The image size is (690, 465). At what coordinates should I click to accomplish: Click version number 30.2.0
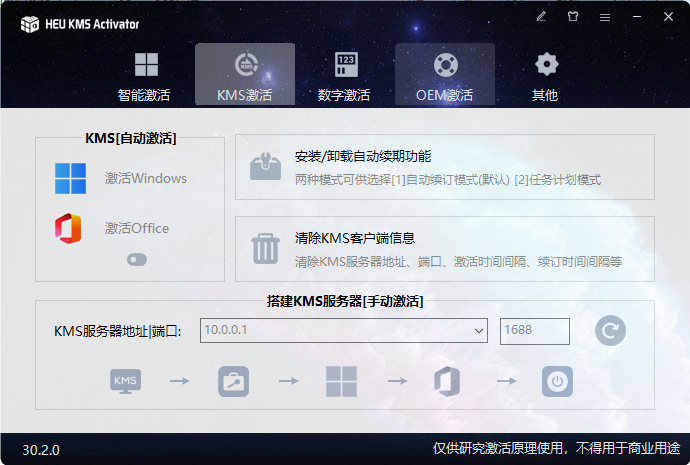click(41, 450)
